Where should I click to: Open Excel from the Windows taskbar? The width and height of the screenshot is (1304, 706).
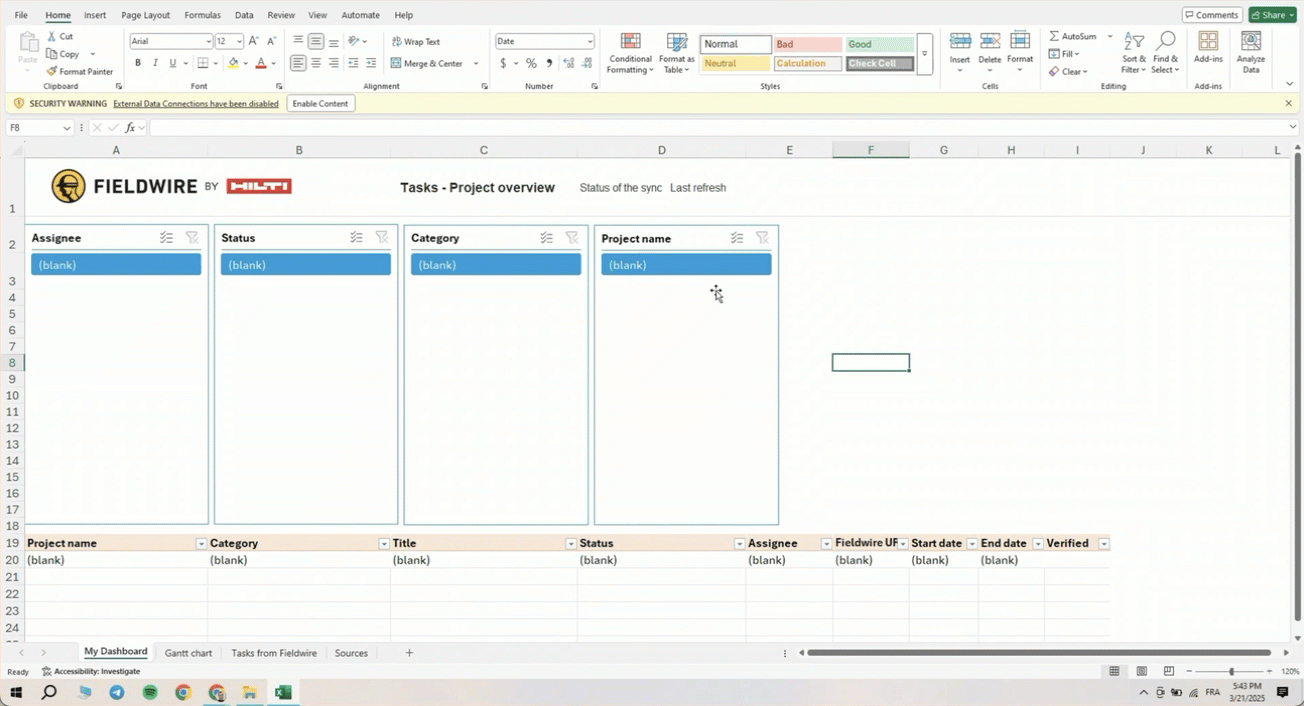click(x=283, y=692)
